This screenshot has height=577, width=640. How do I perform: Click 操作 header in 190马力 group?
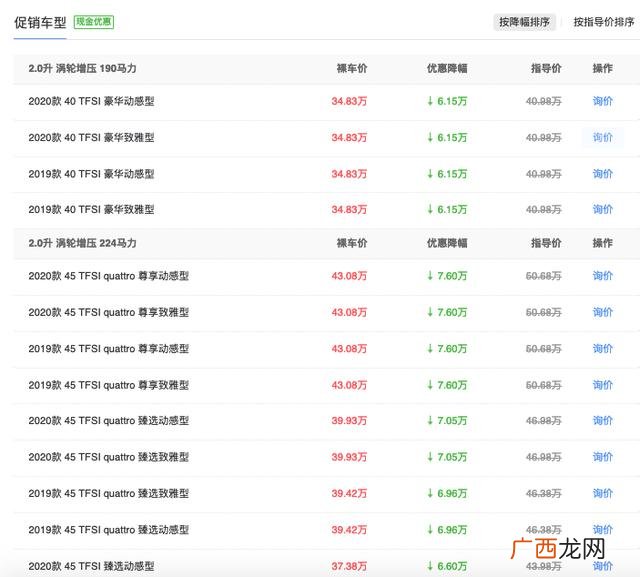point(602,68)
